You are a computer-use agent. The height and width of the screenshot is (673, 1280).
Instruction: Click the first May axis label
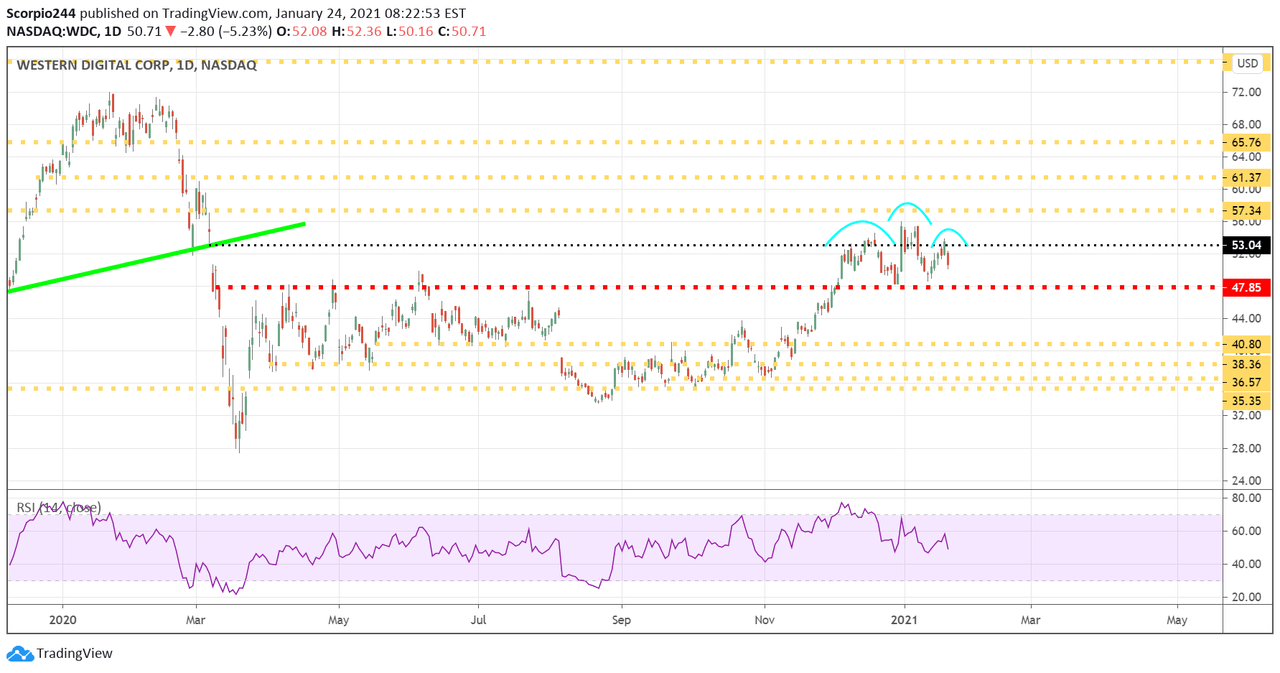(x=339, y=619)
